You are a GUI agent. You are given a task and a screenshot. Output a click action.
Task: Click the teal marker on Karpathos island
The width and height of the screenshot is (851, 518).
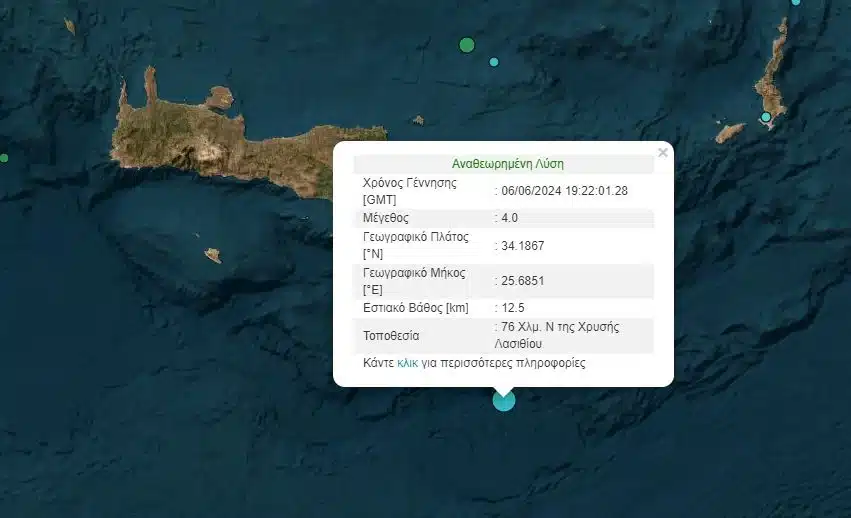coord(766,118)
